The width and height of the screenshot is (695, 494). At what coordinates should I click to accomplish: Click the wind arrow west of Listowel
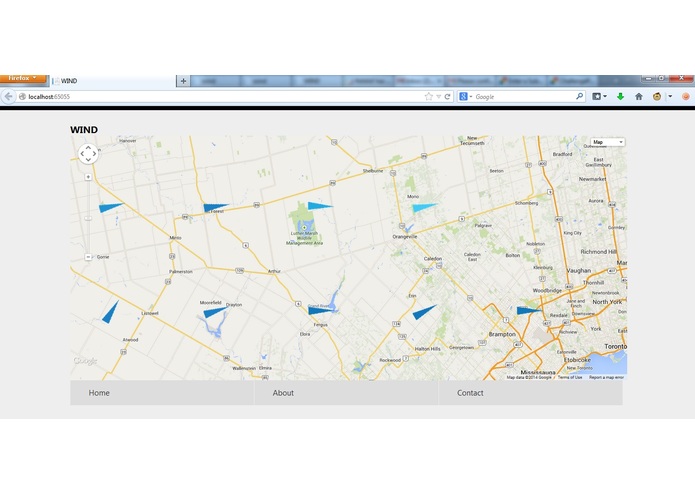point(111,312)
